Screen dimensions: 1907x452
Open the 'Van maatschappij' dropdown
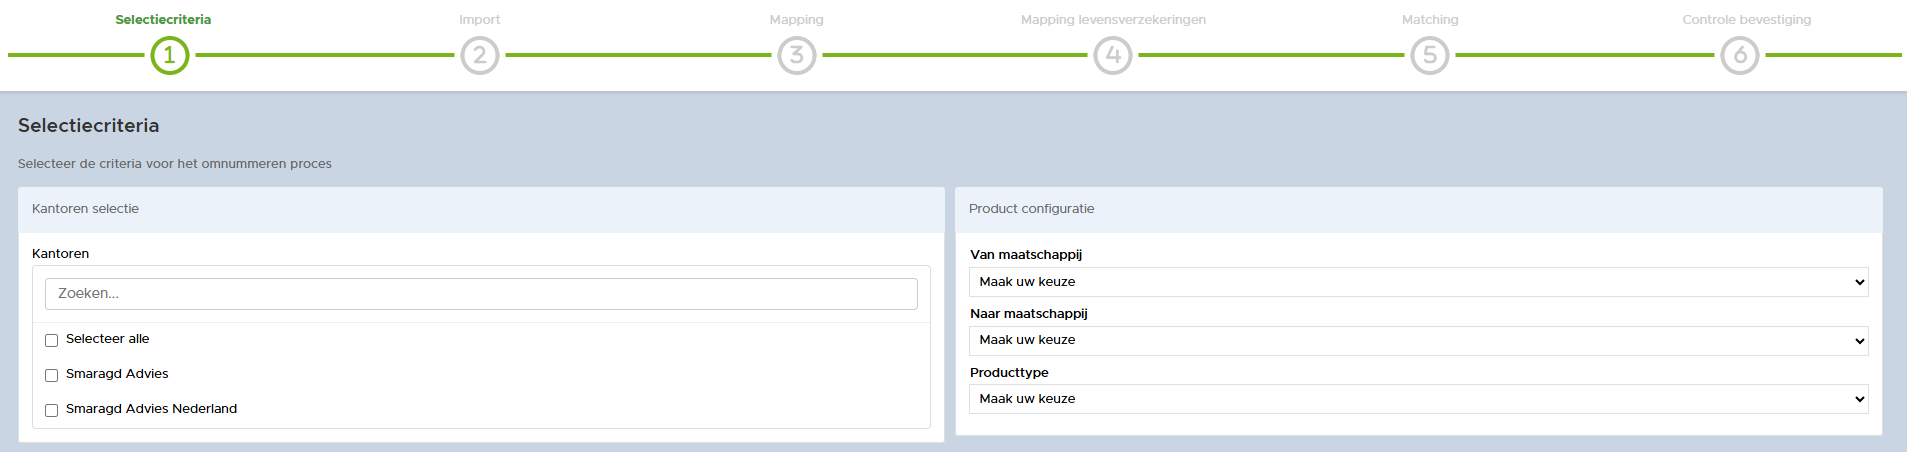pos(1418,282)
